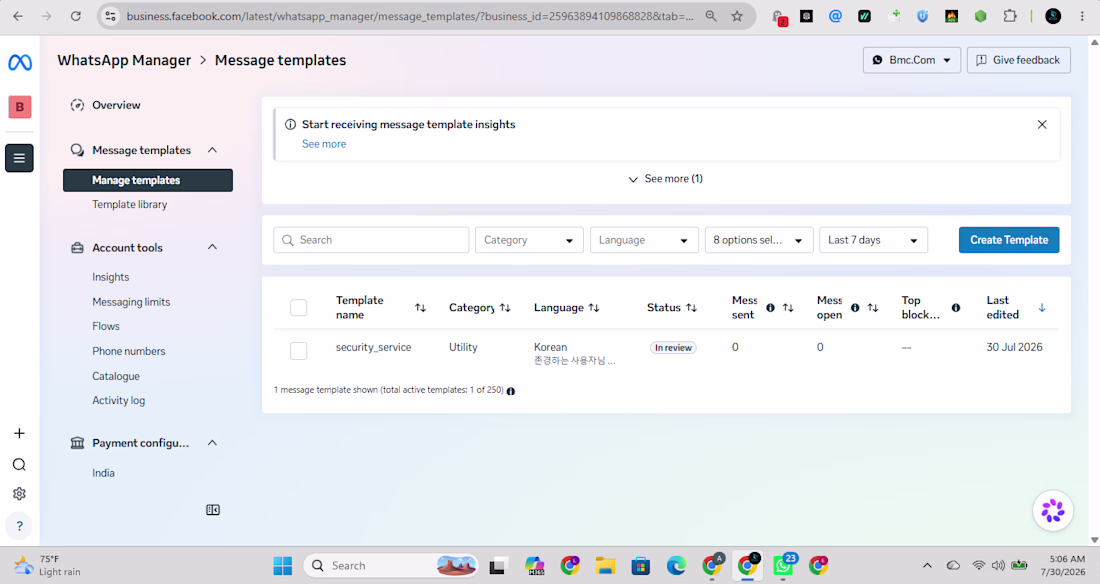Open the Bmc.Com account dropdown
1100x584 pixels.
point(911,60)
